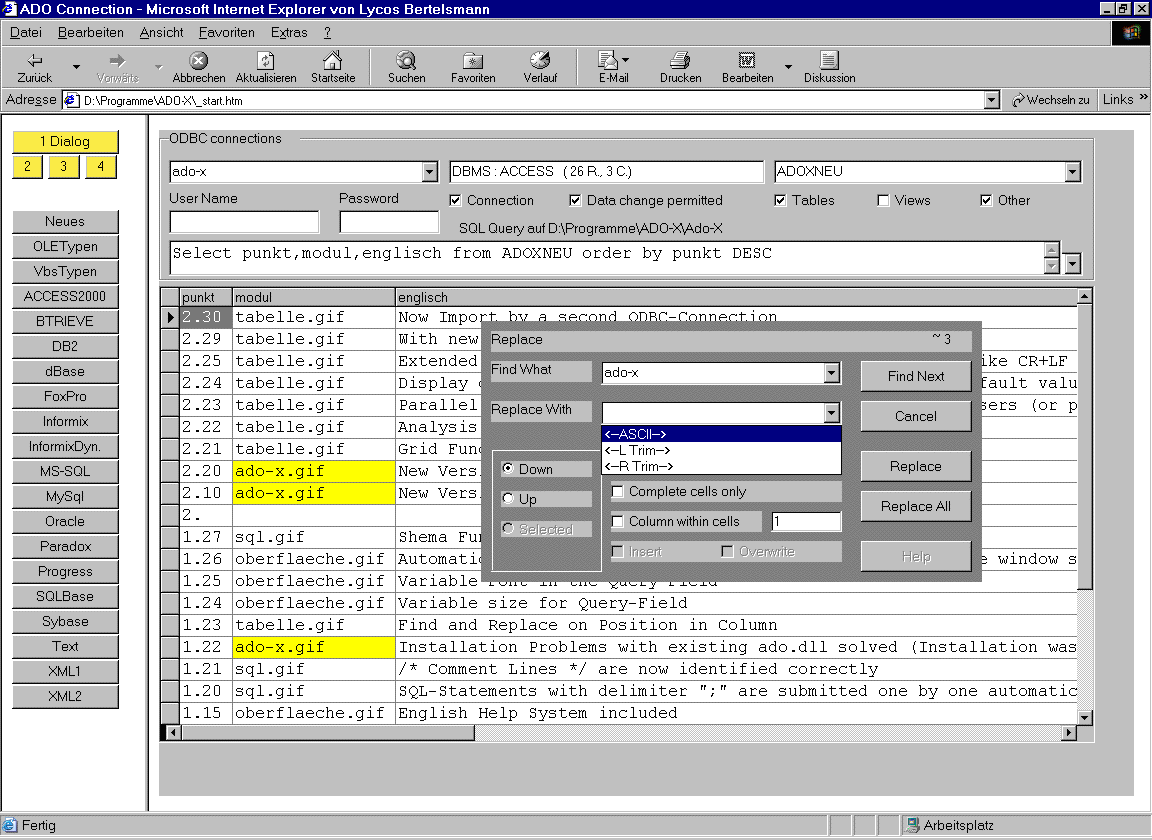Click the Windows logo throbber icon
The height and width of the screenshot is (840, 1152).
(x=1130, y=33)
